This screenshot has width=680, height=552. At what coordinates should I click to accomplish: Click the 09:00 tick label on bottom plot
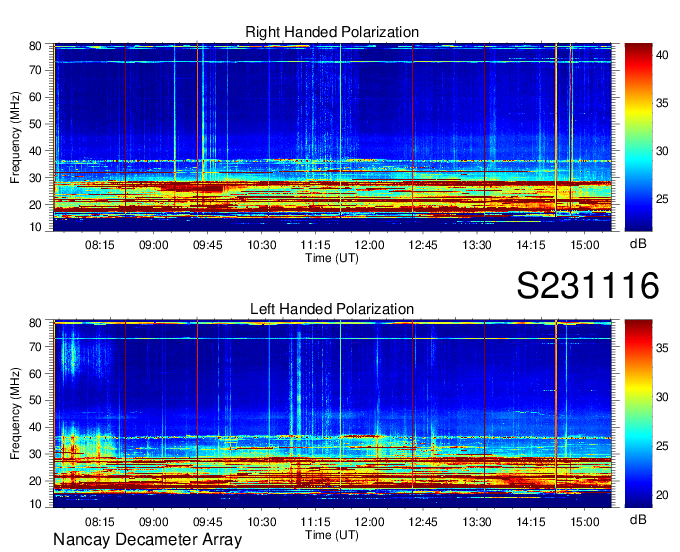(x=154, y=522)
